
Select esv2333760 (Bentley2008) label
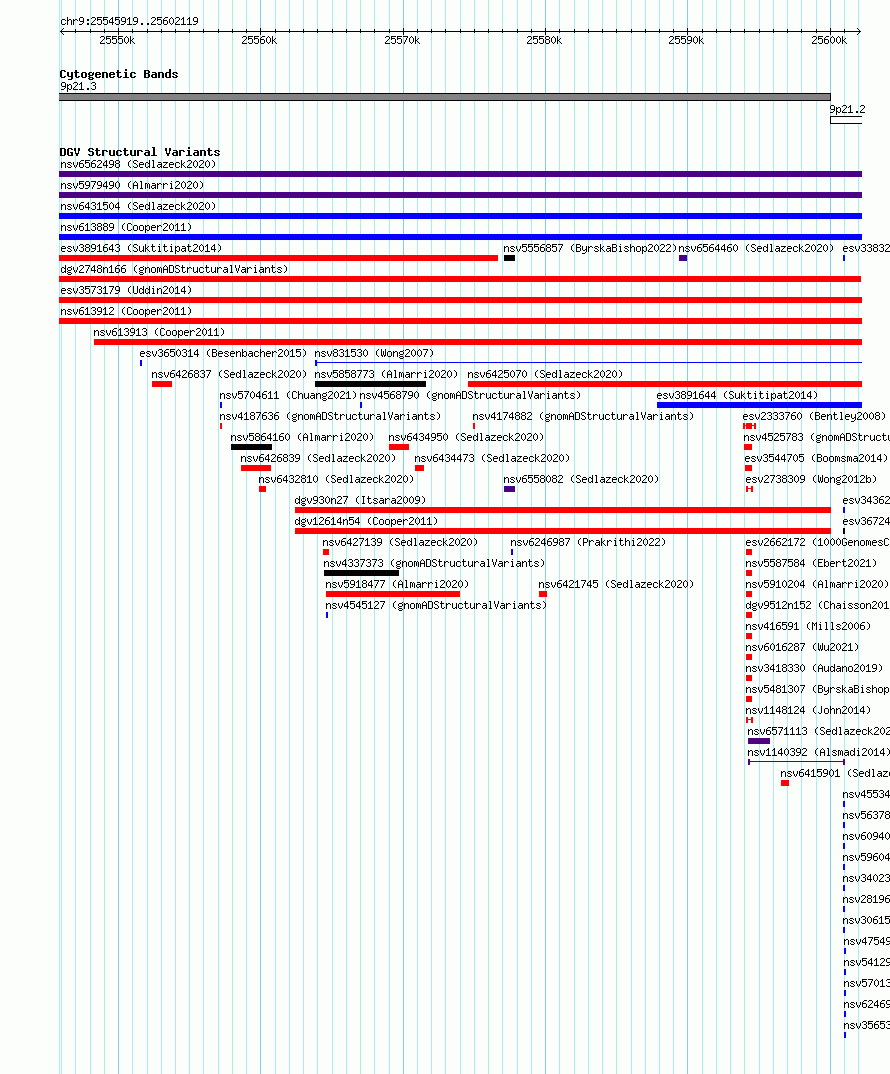coord(815,416)
